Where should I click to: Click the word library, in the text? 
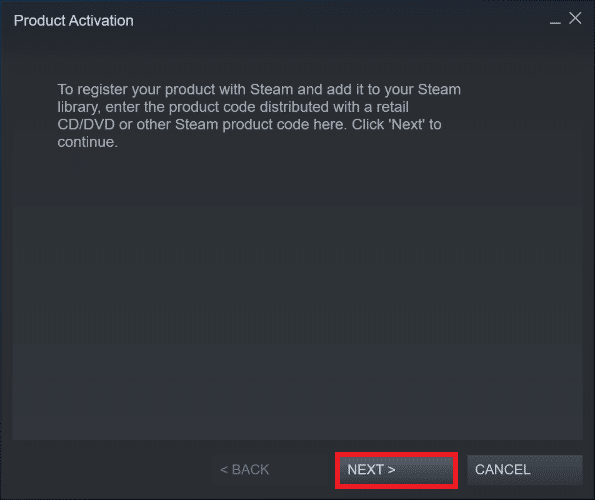[79, 107]
